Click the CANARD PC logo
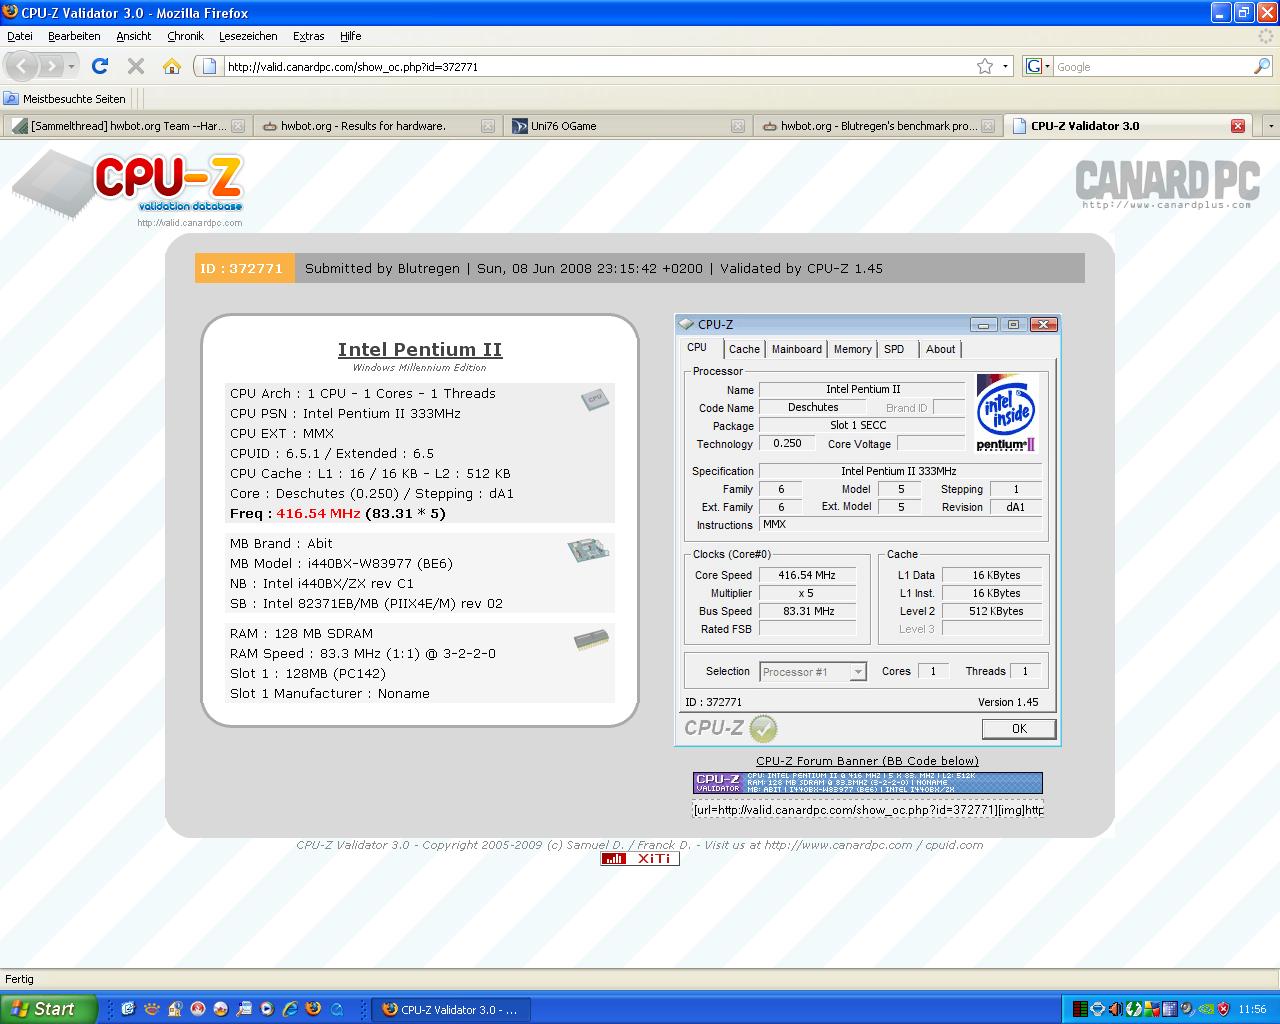The image size is (1280, 1024). (1167, 184)
